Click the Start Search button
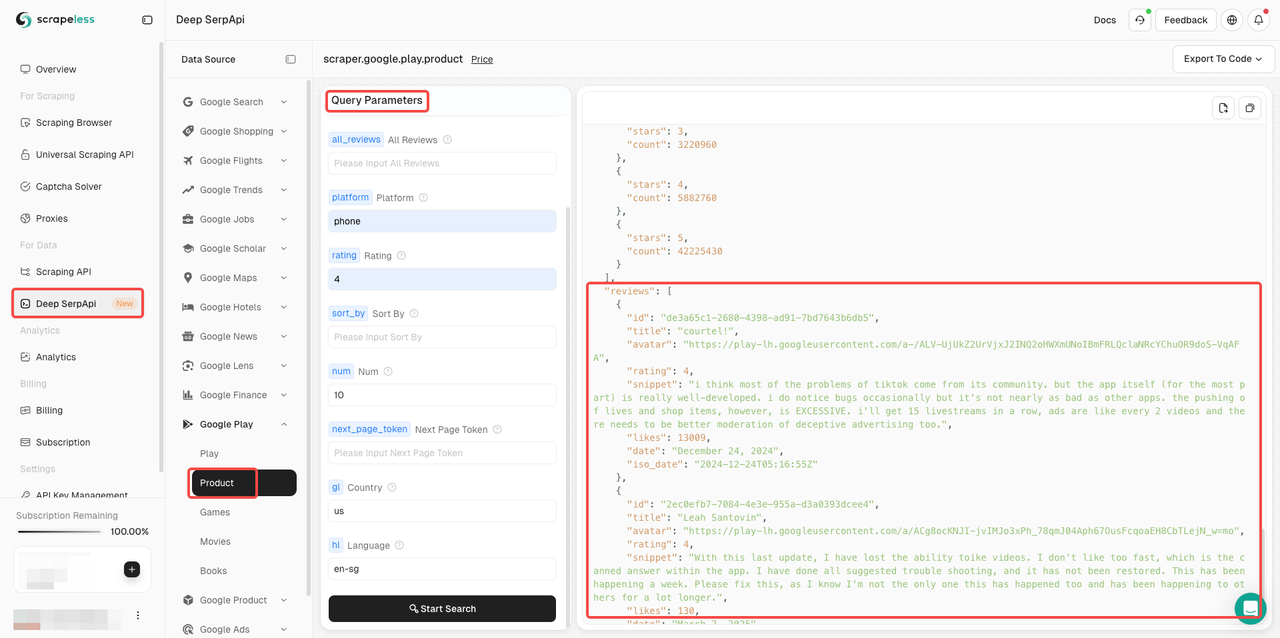This screenshot has height=638, width=1280. click(x=442, y=608)
